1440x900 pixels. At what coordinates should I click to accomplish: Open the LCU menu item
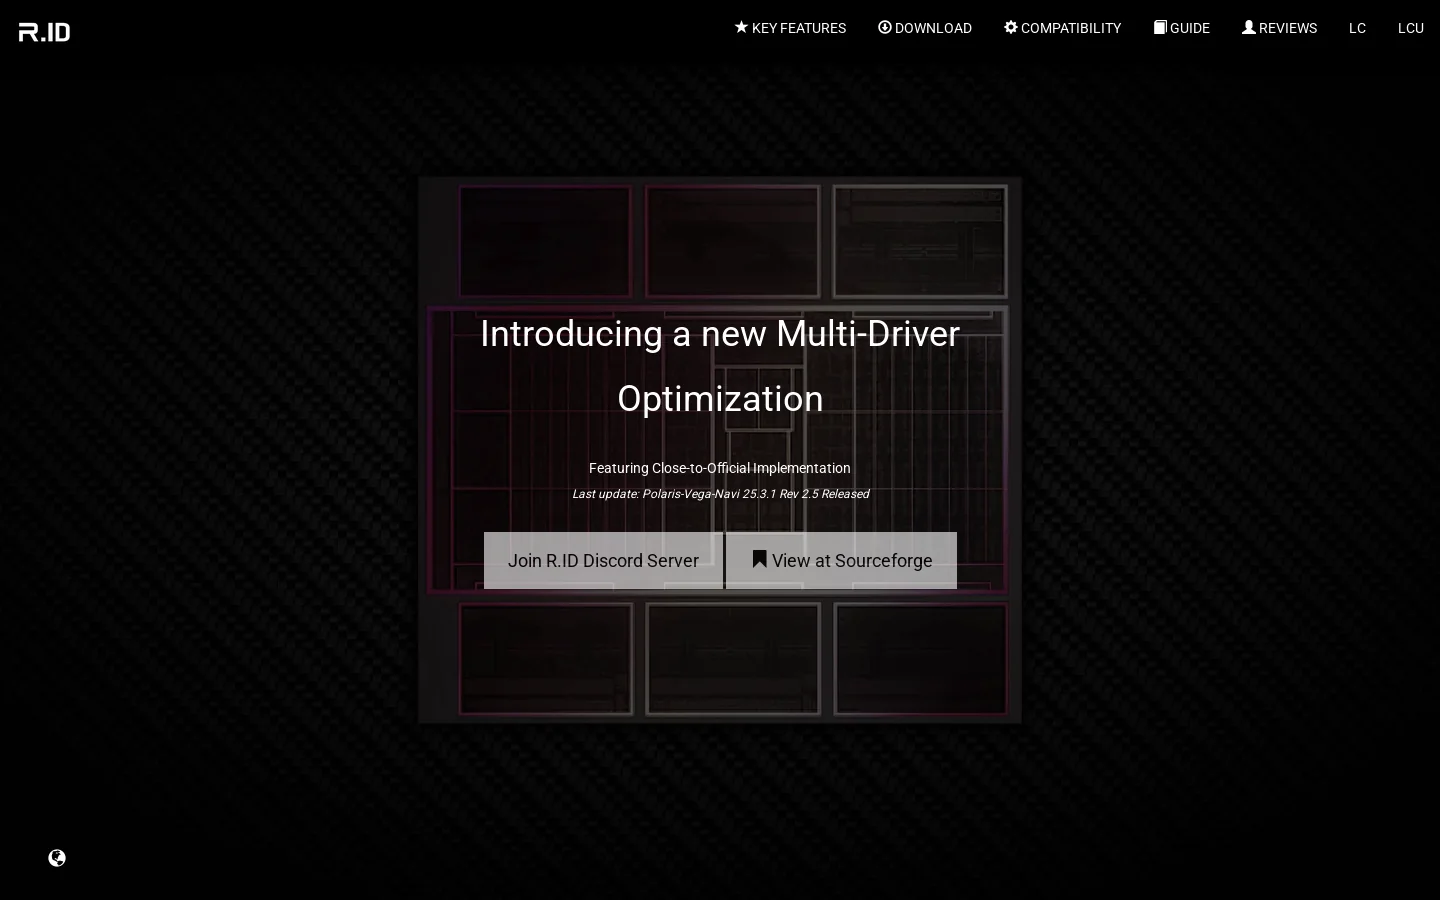(1411, 28)
